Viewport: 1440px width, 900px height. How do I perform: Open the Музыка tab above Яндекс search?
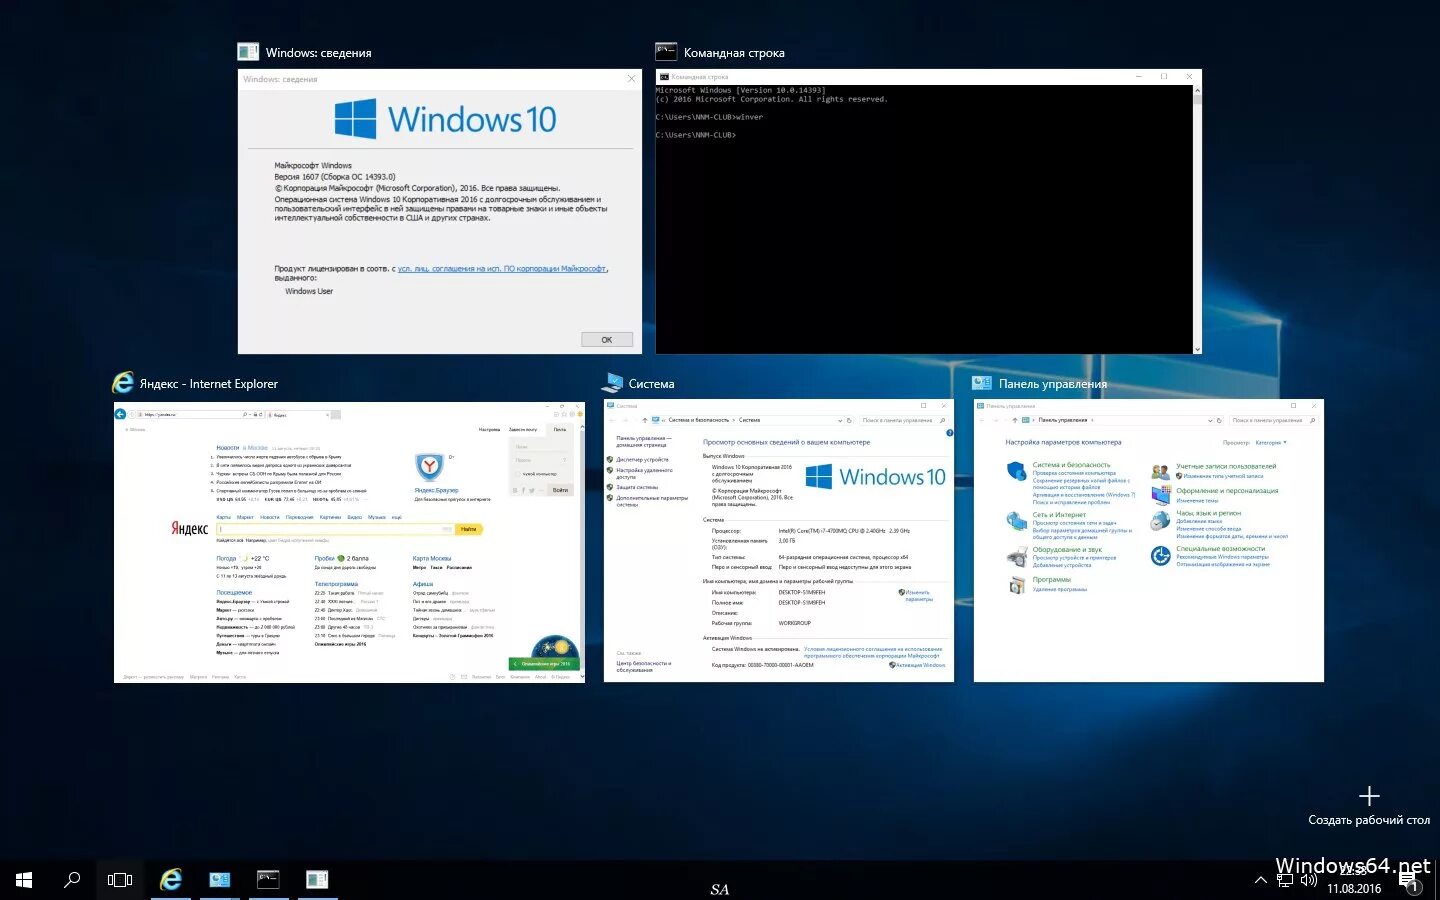point(377,517)
